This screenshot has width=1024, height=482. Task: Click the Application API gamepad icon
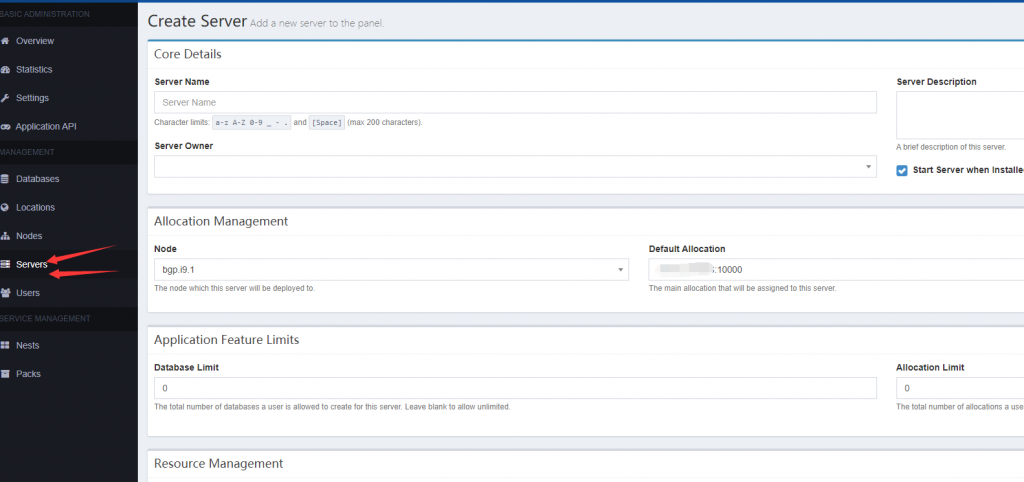pos(6,127)
